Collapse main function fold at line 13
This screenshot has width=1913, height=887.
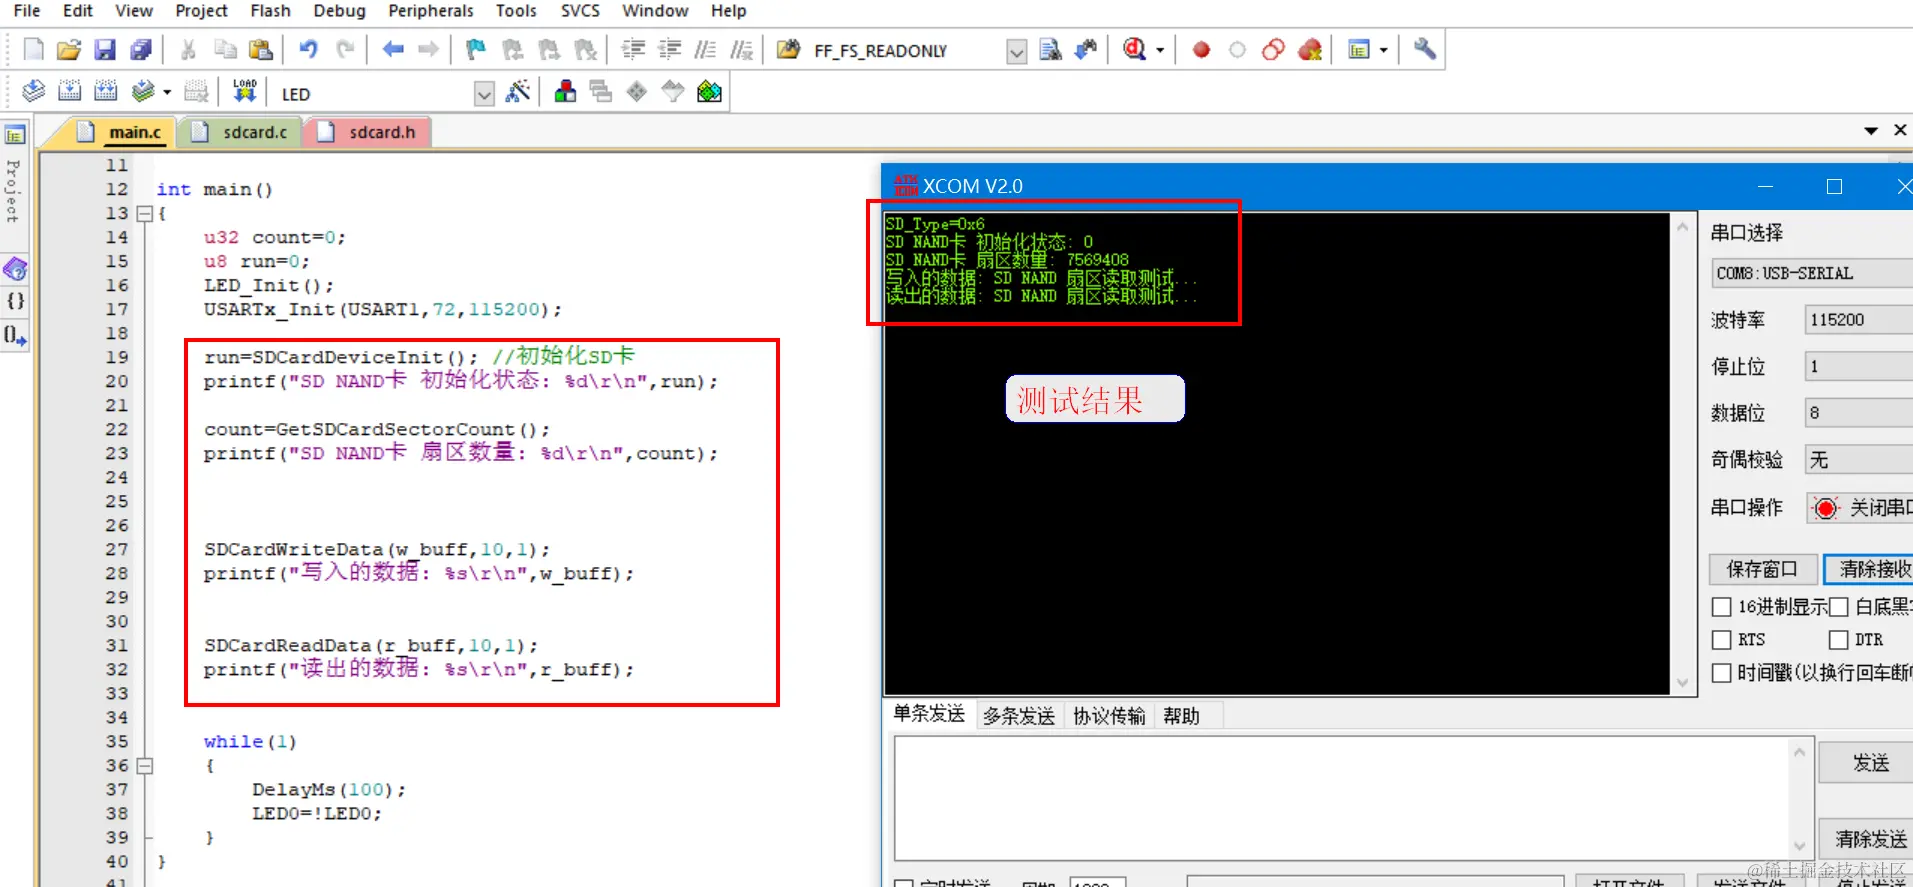pos(144,214)
